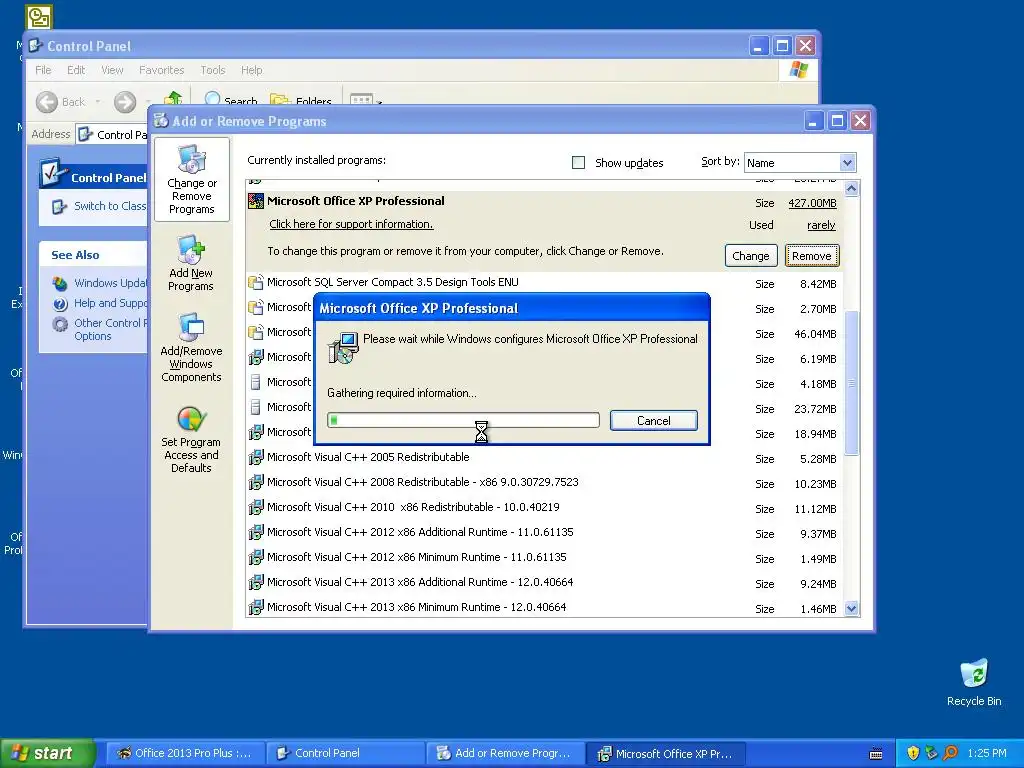Click the Address bar in Control Panel window
Image resolution: width=1024 pixels, height=768 pixels.
(112, 135)
